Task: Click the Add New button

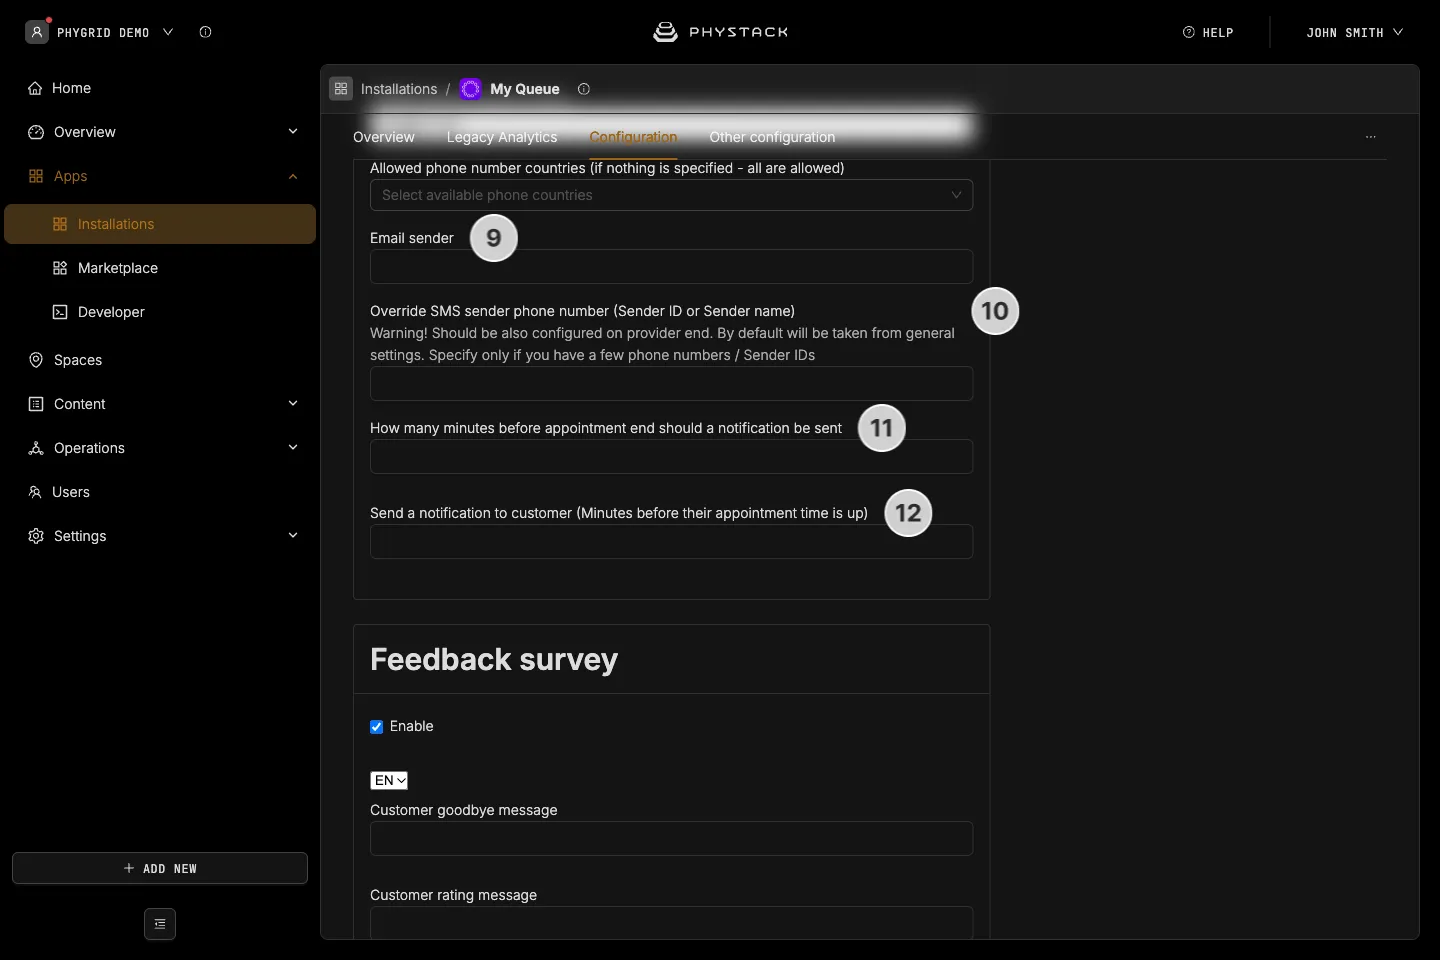Action: coord(160,868)
